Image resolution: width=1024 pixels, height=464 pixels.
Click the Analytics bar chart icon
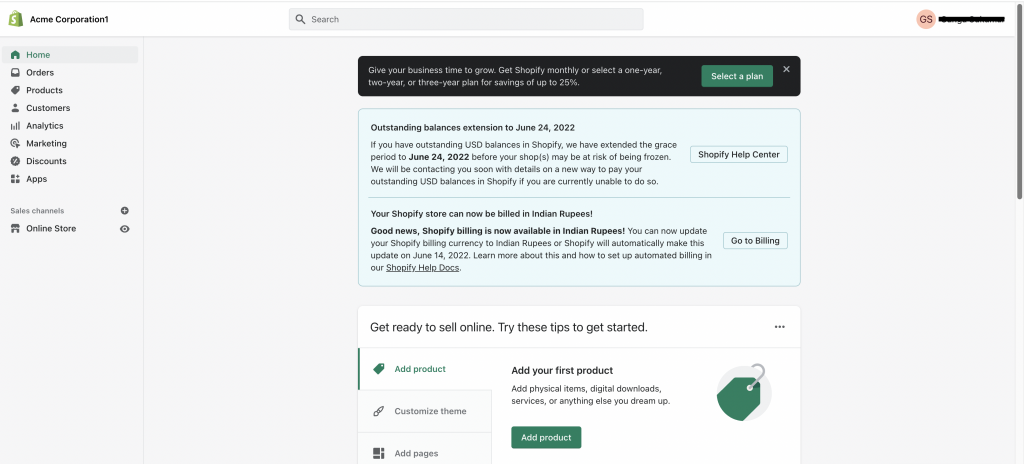point(15,125)
